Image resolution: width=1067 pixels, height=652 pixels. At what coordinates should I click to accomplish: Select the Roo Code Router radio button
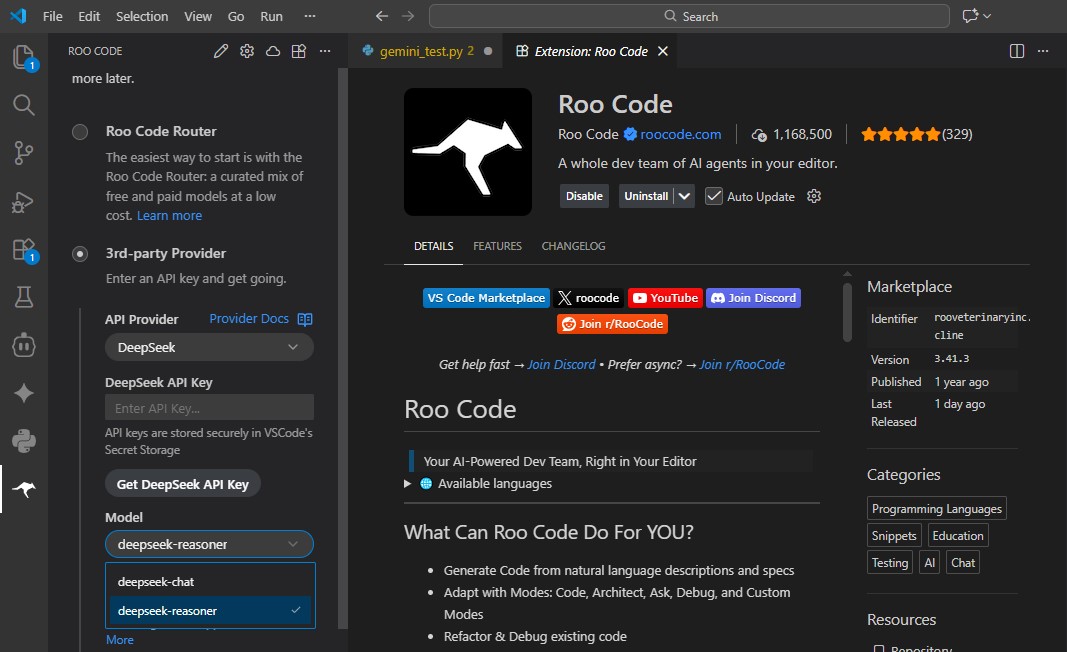(x=80, y=130)
